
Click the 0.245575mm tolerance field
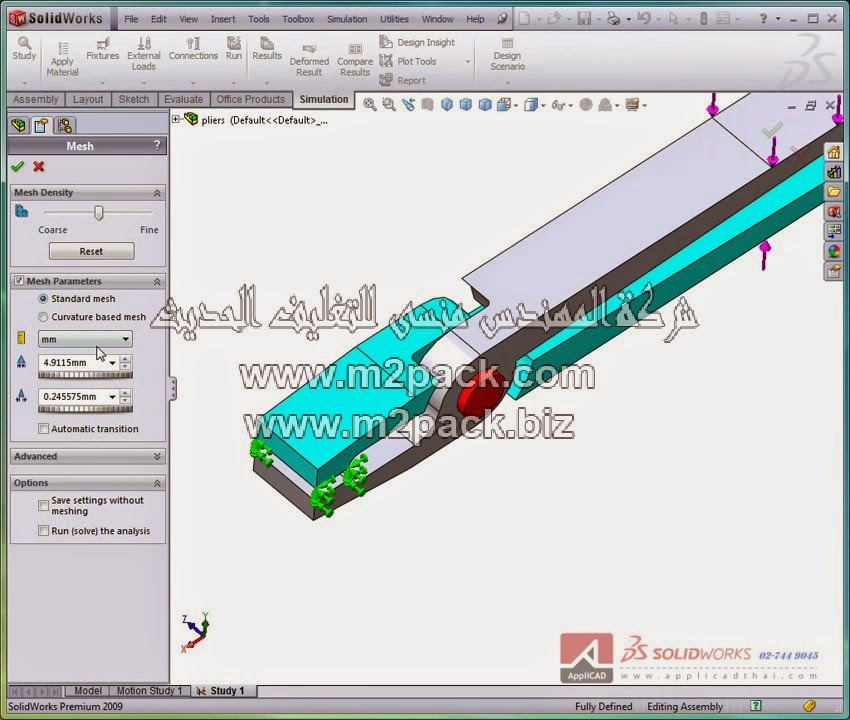click(73, 397)
